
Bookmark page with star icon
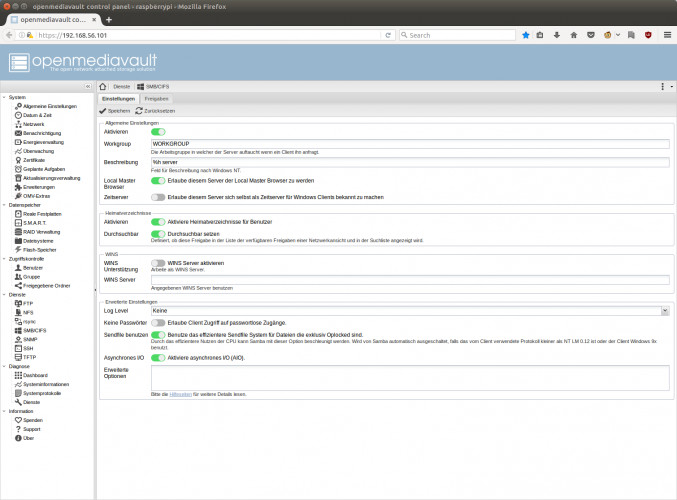525,35
